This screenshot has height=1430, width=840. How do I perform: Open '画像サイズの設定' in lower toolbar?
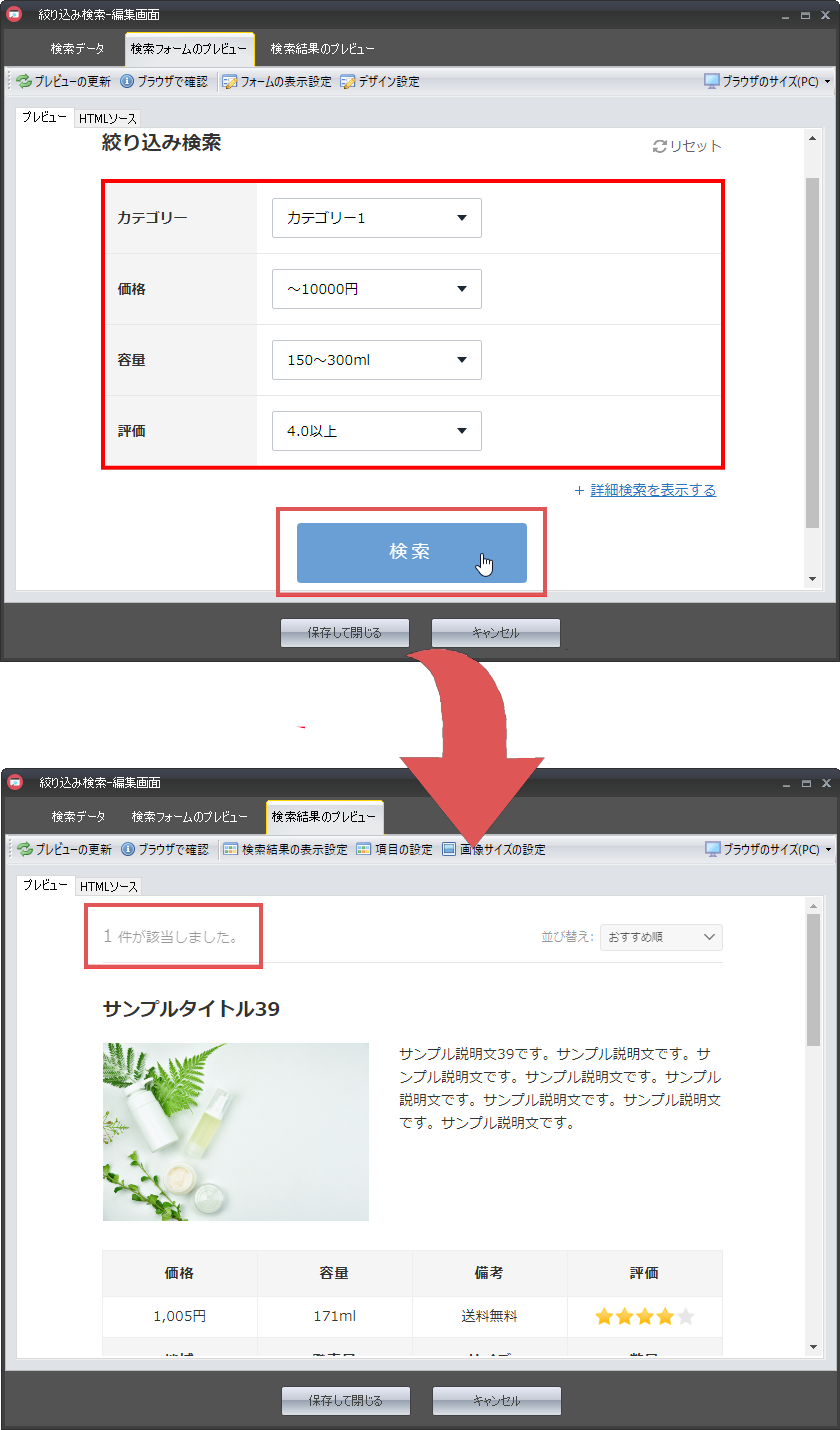pyautogui.click(x=449, y=850)
